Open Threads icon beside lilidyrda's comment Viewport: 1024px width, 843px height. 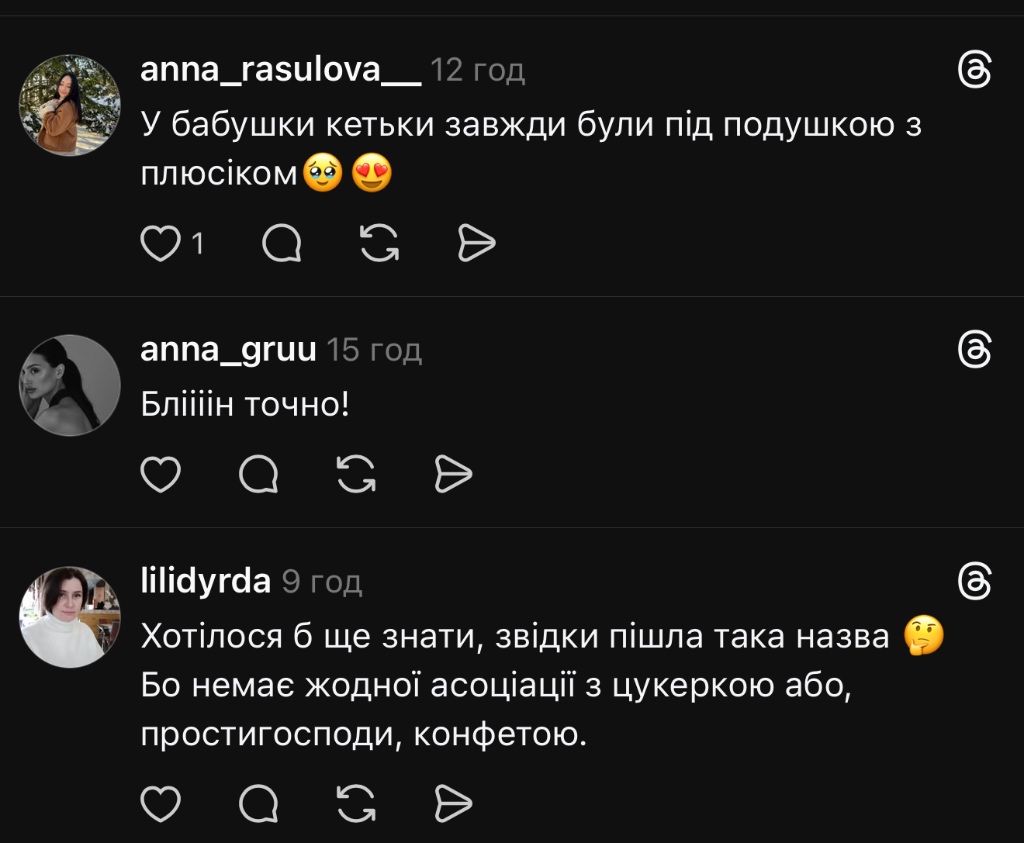974,581
